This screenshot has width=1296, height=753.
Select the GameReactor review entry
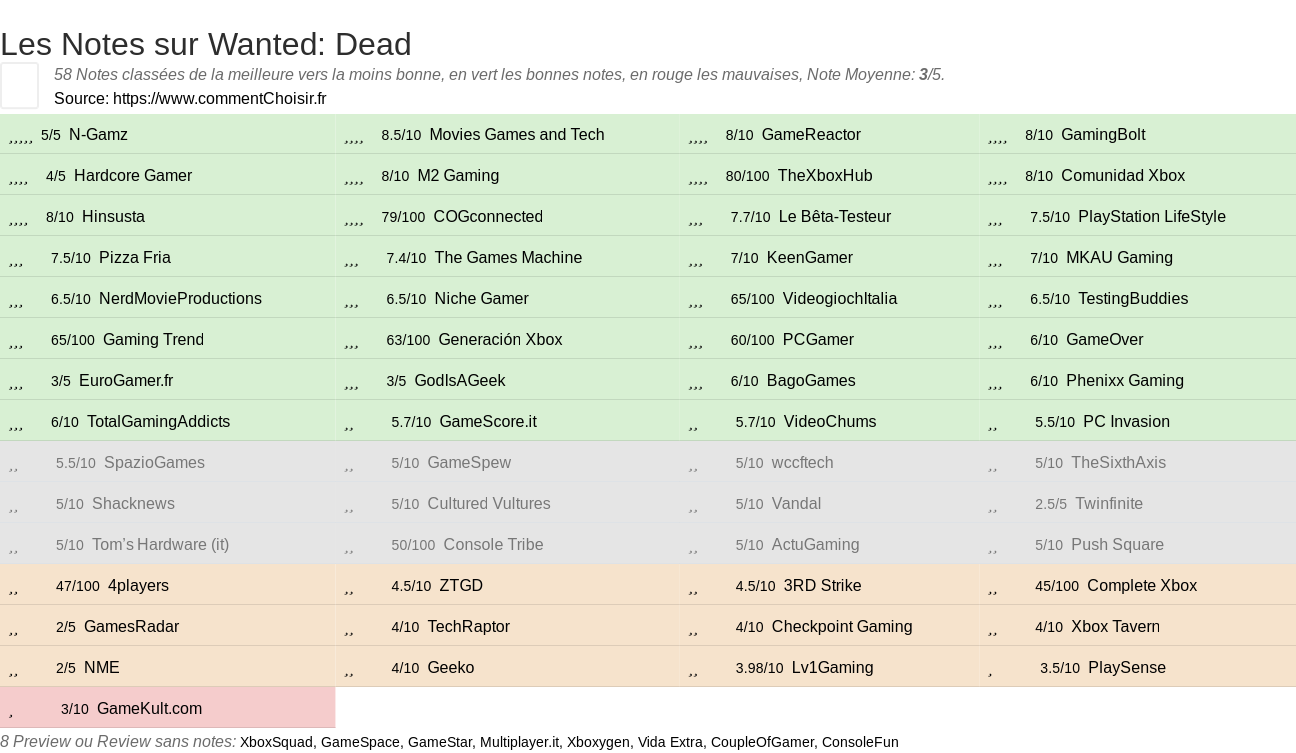pos(811,134)
